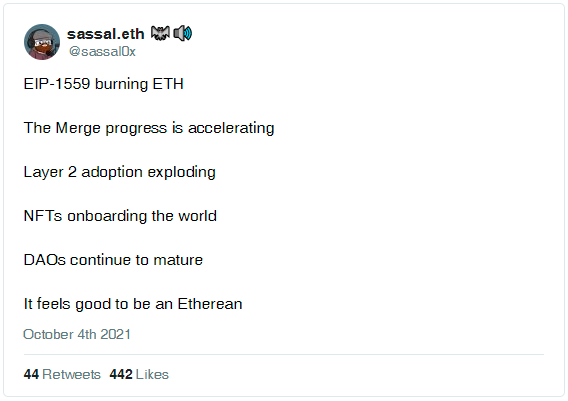Image resolution: width=568 pixels, height=401 pixels.
Task: View the 44 Retweets list
Action: 62,375
